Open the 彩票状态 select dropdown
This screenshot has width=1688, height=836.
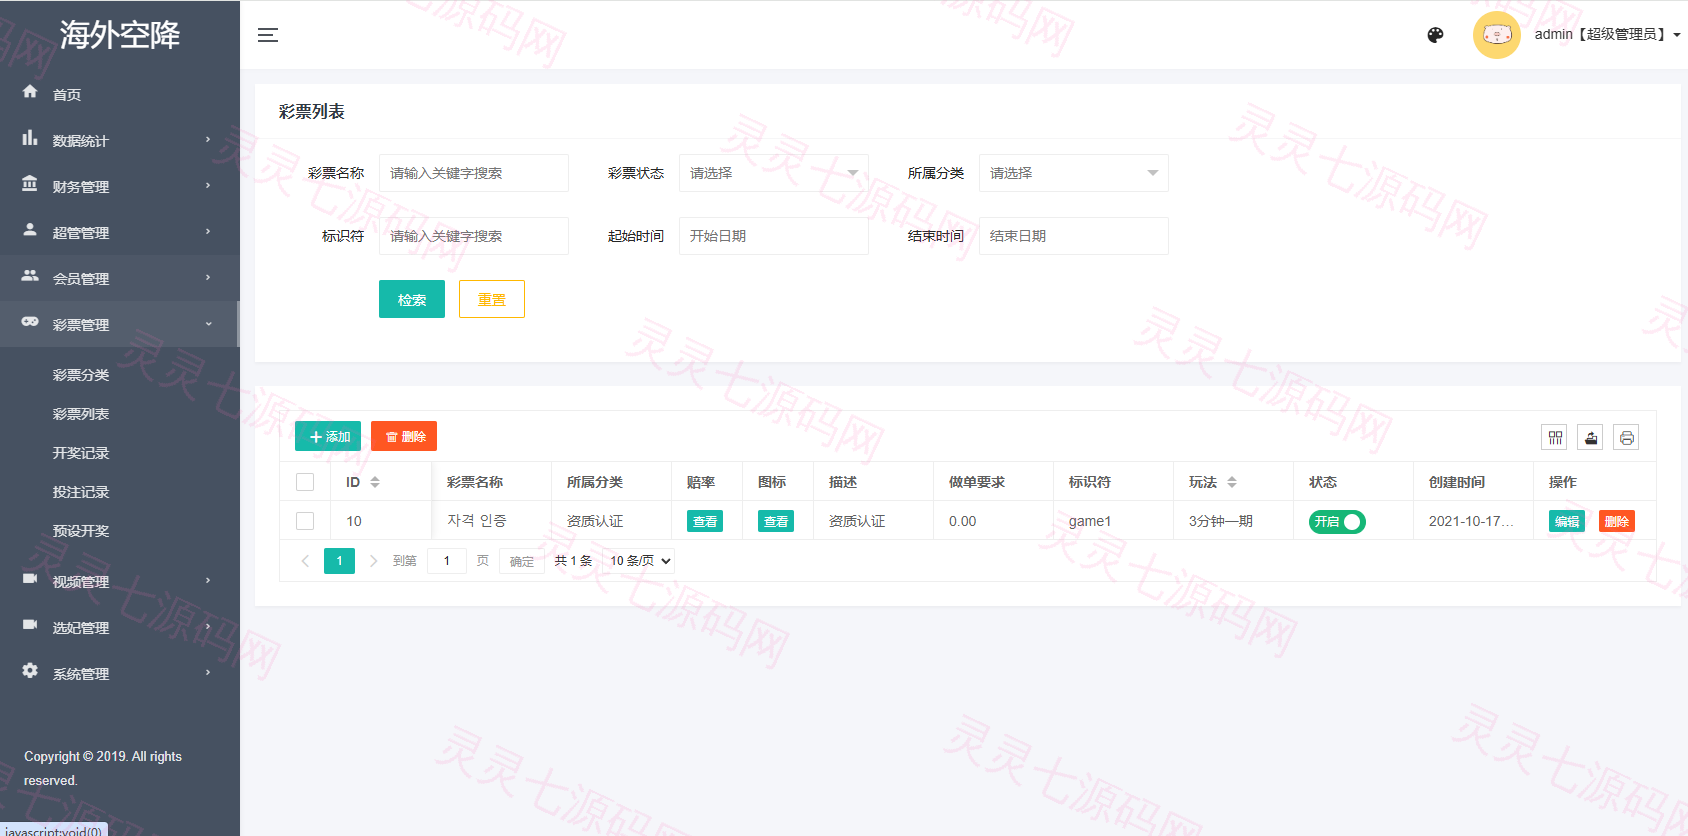click(x=774, y=173)
